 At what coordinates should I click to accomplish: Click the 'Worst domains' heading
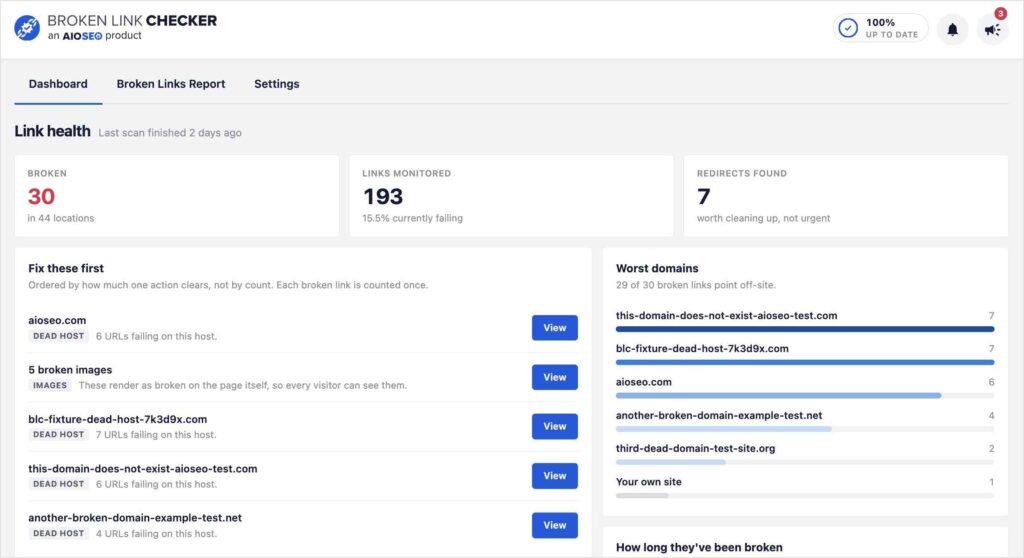tap(657, 269)
